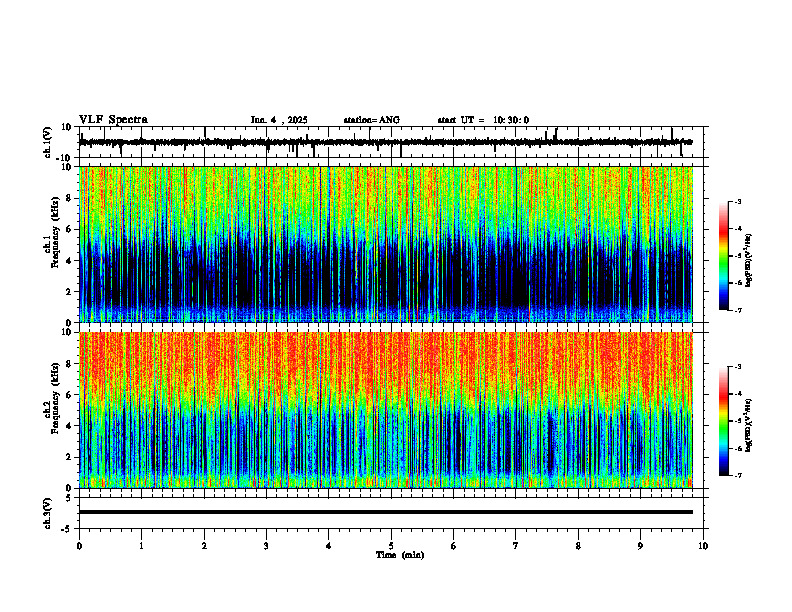Viewport: 792px width, 612px height.
Task: Click the "-3" label on ch.2 color scale
Action: tap(737, 367)
